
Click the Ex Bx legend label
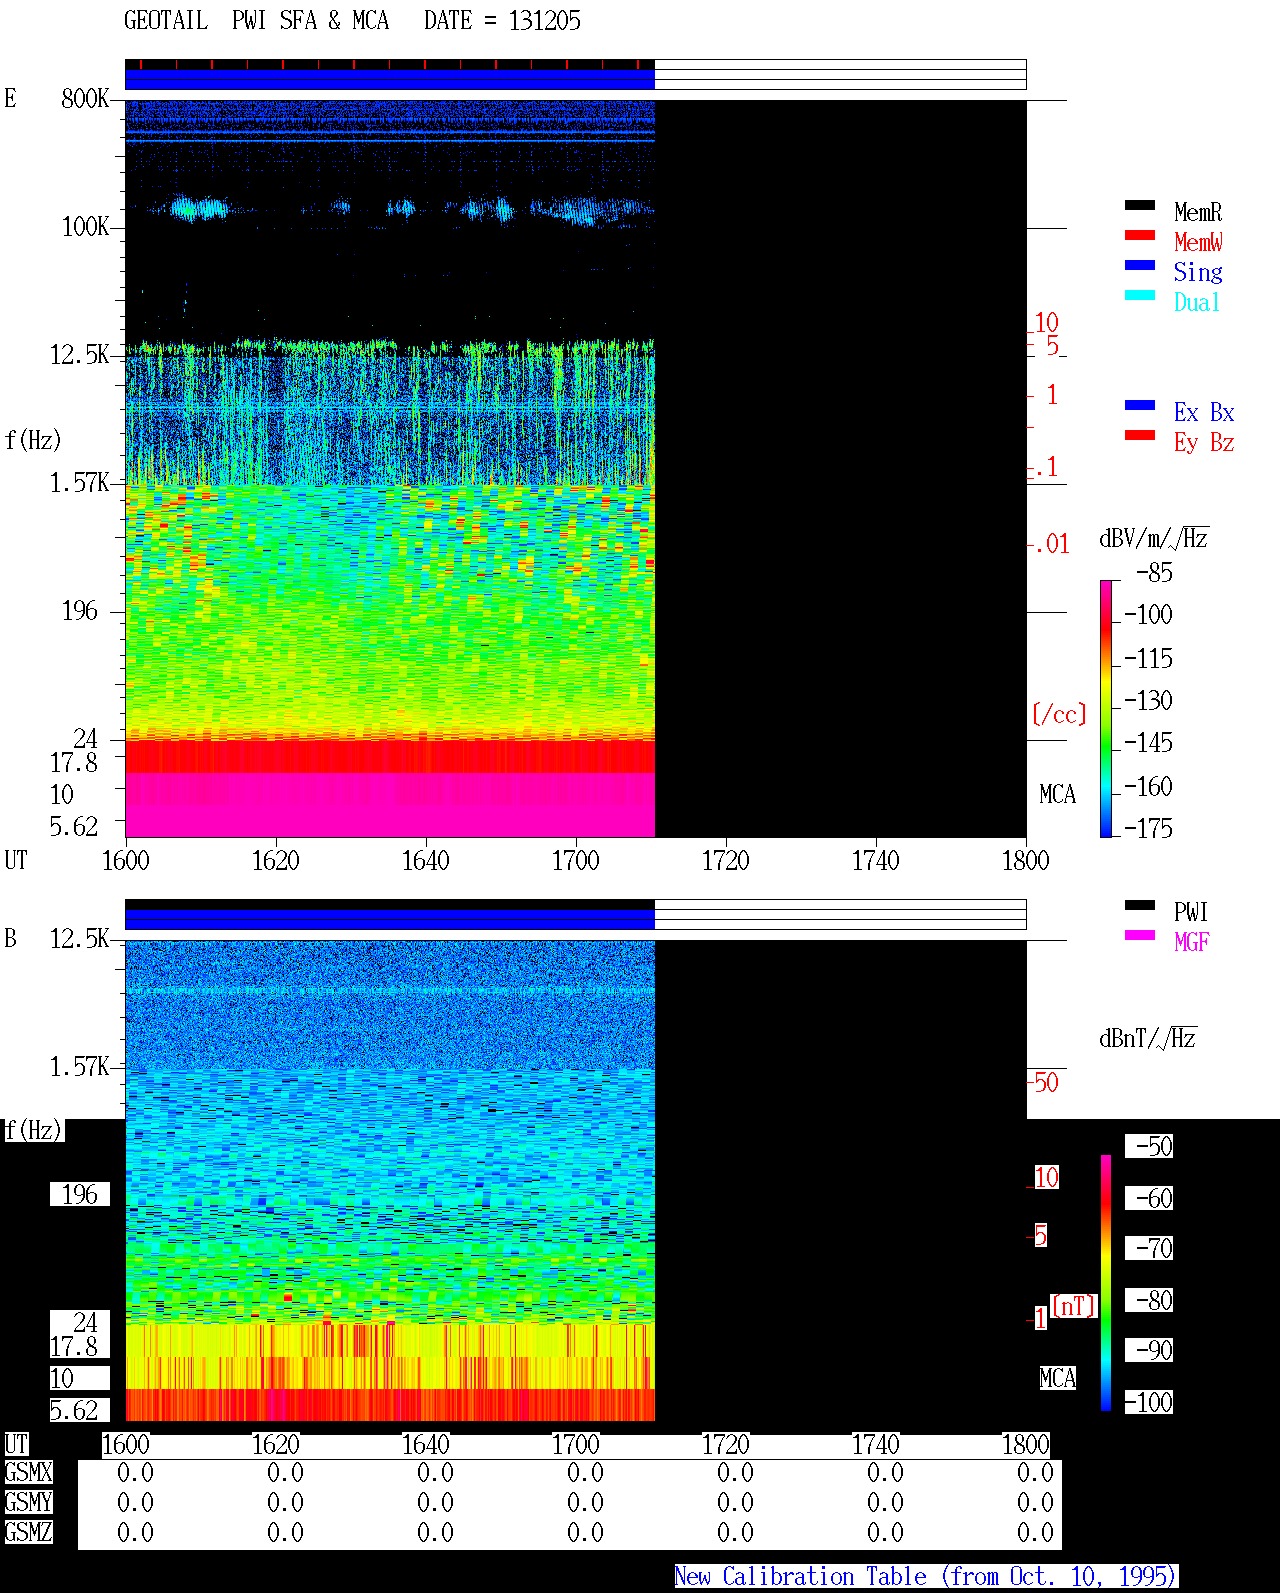click(x=1204, y=412)
